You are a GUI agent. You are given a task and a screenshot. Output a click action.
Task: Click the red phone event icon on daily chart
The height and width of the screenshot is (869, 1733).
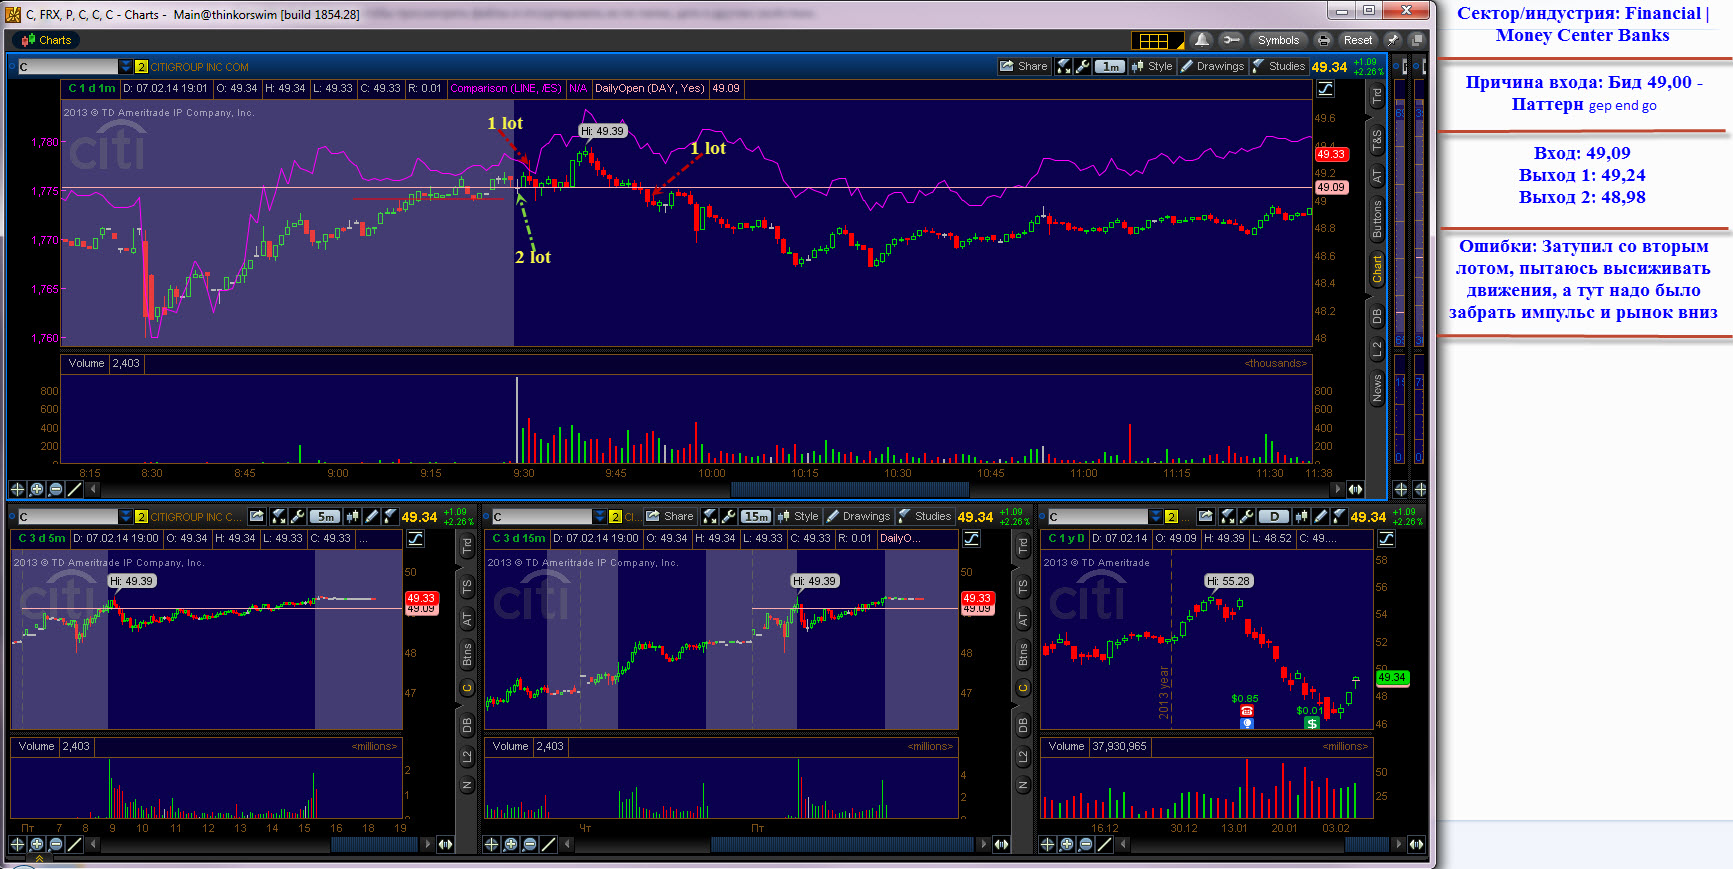(x=1246, y=710)
